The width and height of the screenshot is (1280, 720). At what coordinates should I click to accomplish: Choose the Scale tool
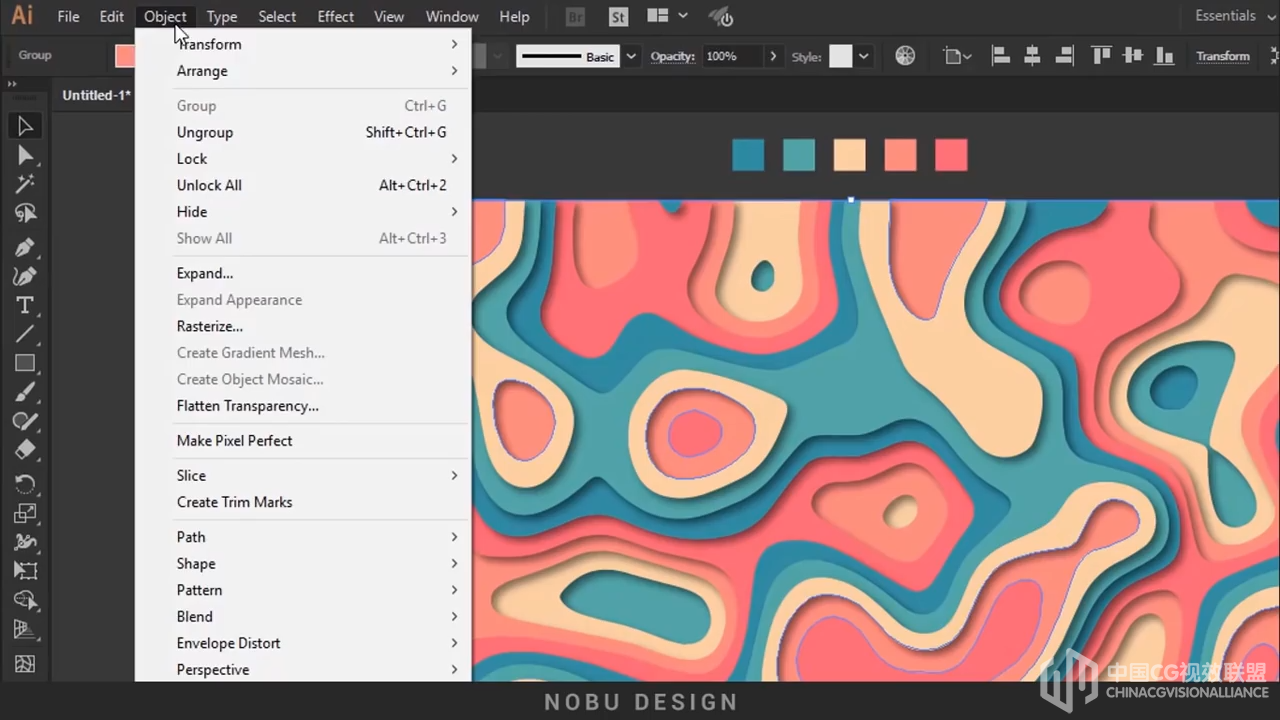(x=25, y=513)
